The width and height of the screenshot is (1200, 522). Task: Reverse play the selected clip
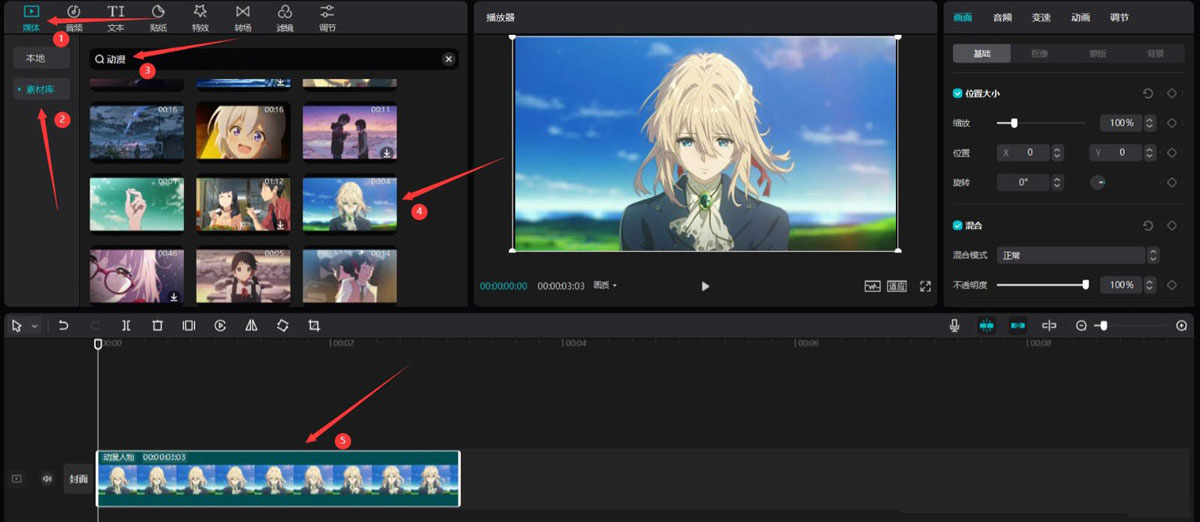[x=220, y=326]
